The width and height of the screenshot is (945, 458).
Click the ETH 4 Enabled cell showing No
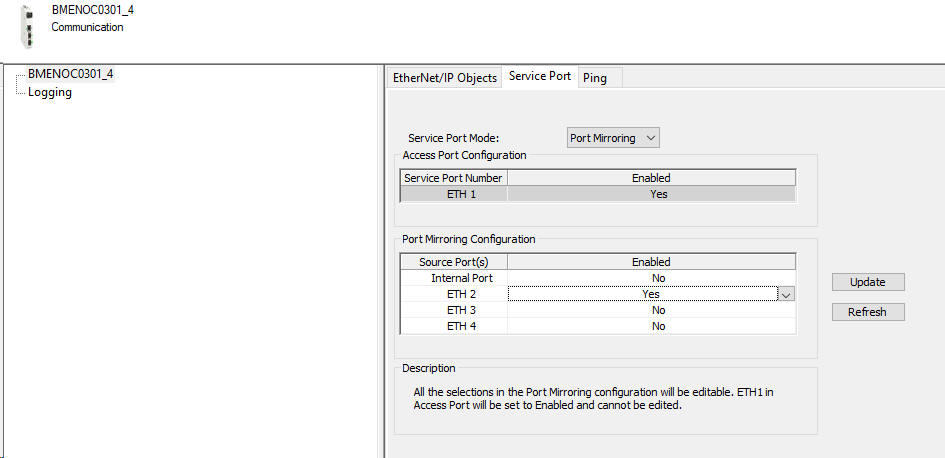[x=651, y=326]
